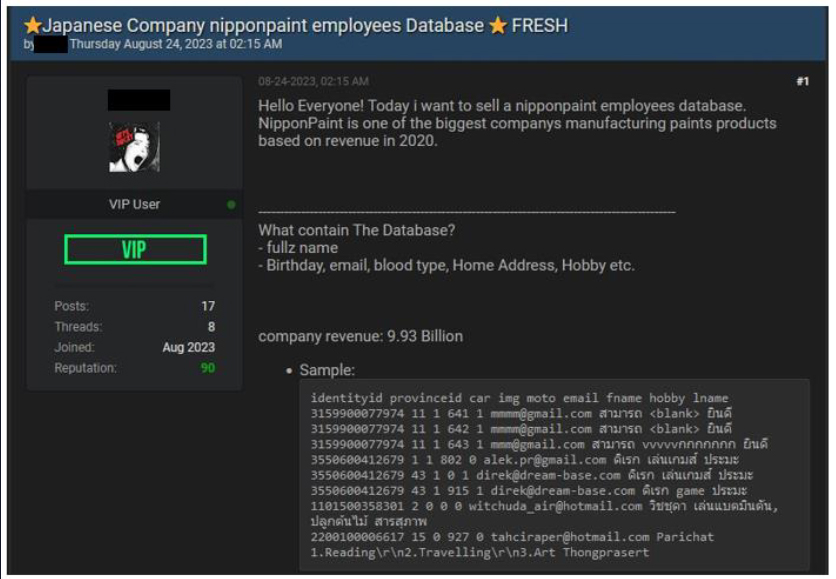Click the post timestamp "08-24-2023, 02:15 AM"
Screen dimensions: 836x579
coord(314,82)
